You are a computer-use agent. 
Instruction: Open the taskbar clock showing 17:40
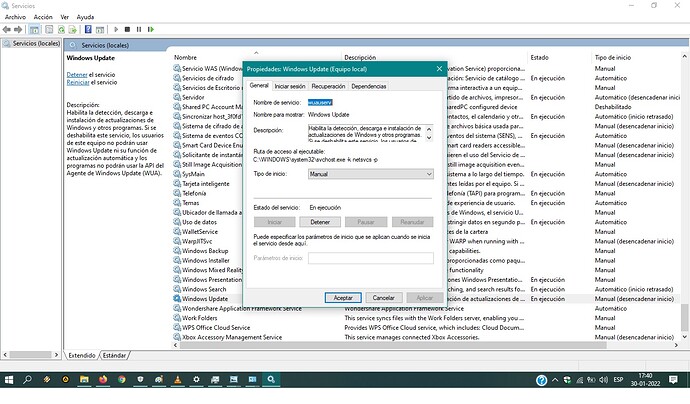pyautogui.click(x=645, y=379)
